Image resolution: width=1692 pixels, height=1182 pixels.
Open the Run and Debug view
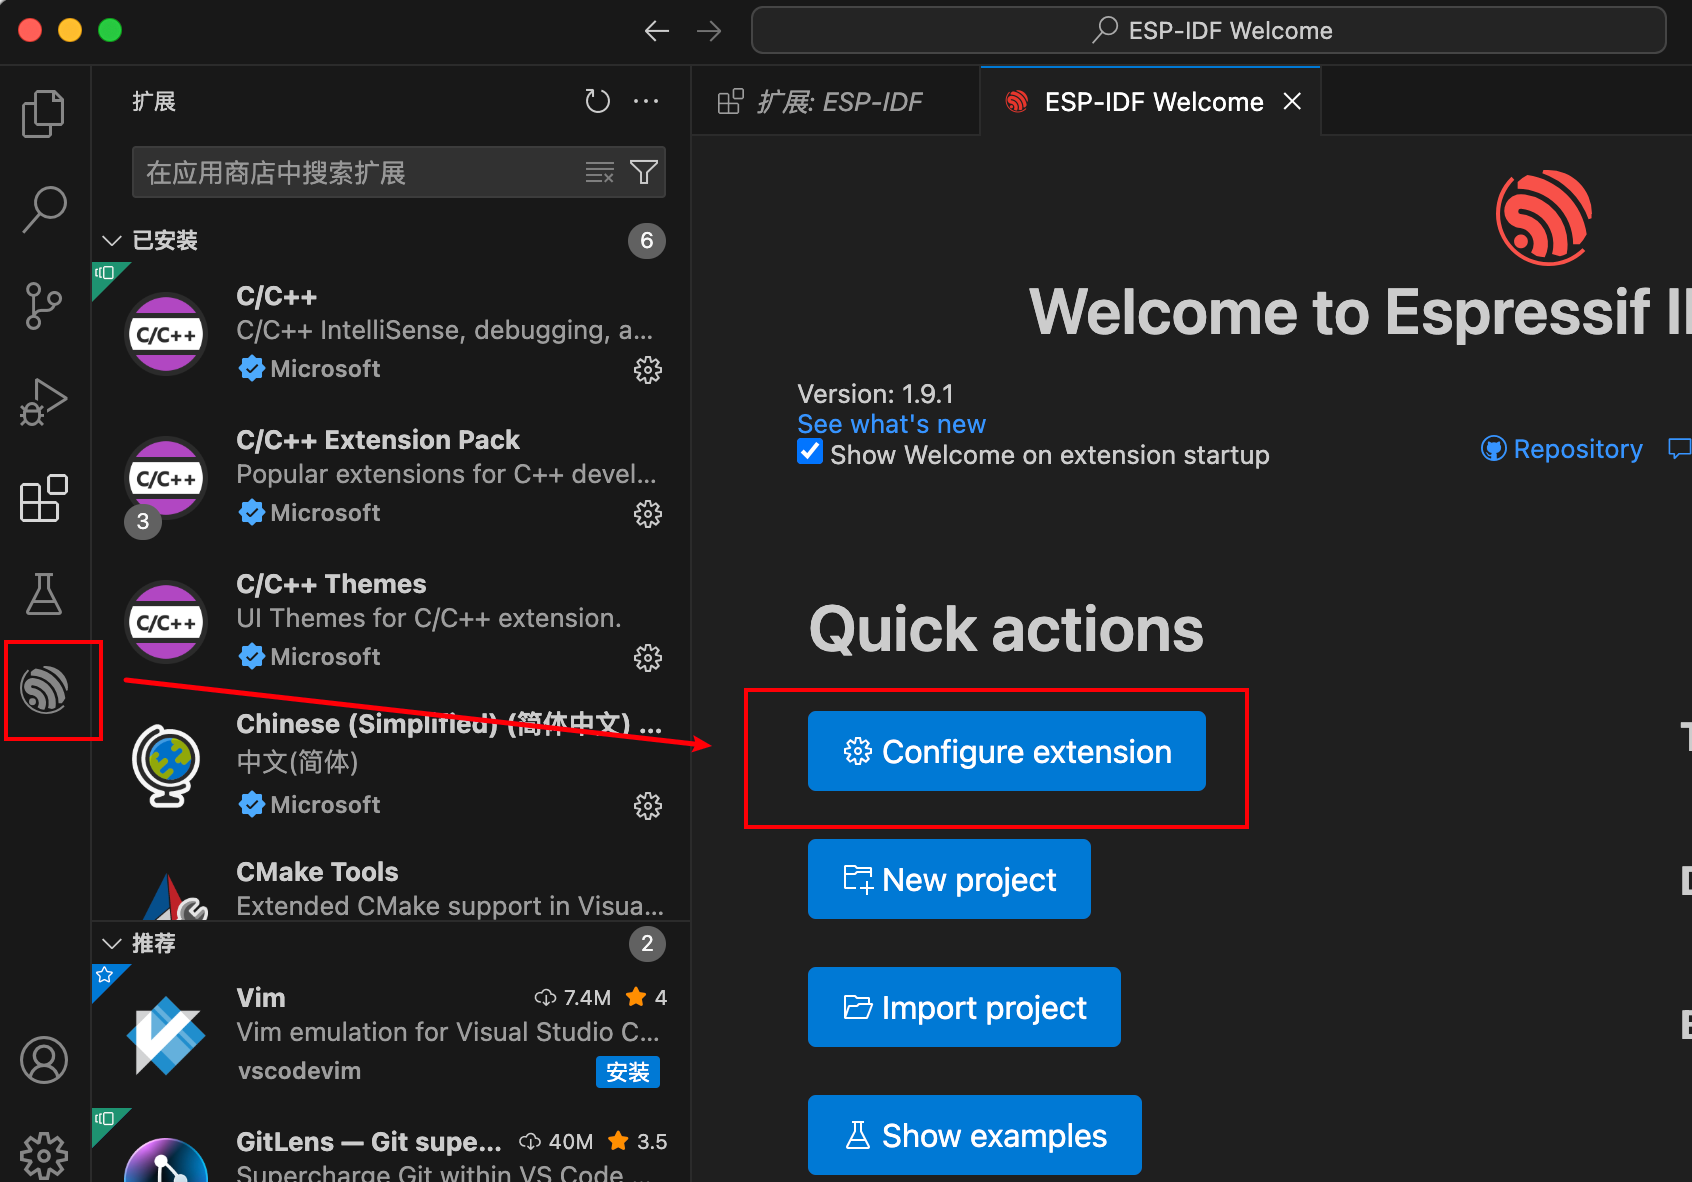coord(43,402)
